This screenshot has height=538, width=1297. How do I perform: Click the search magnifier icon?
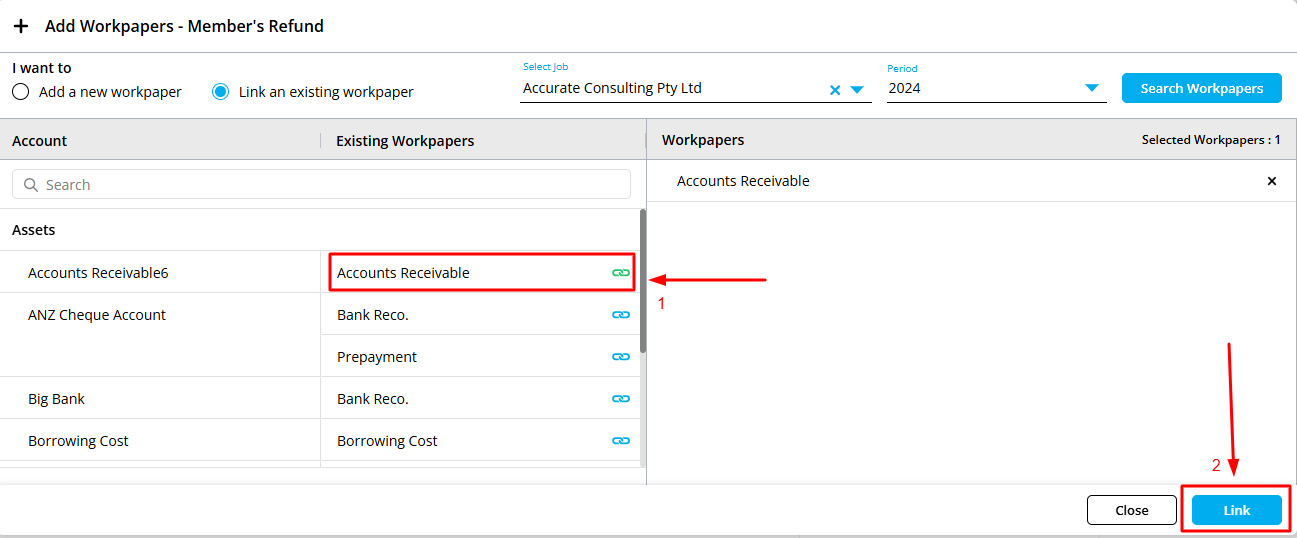tap(31, 185)
